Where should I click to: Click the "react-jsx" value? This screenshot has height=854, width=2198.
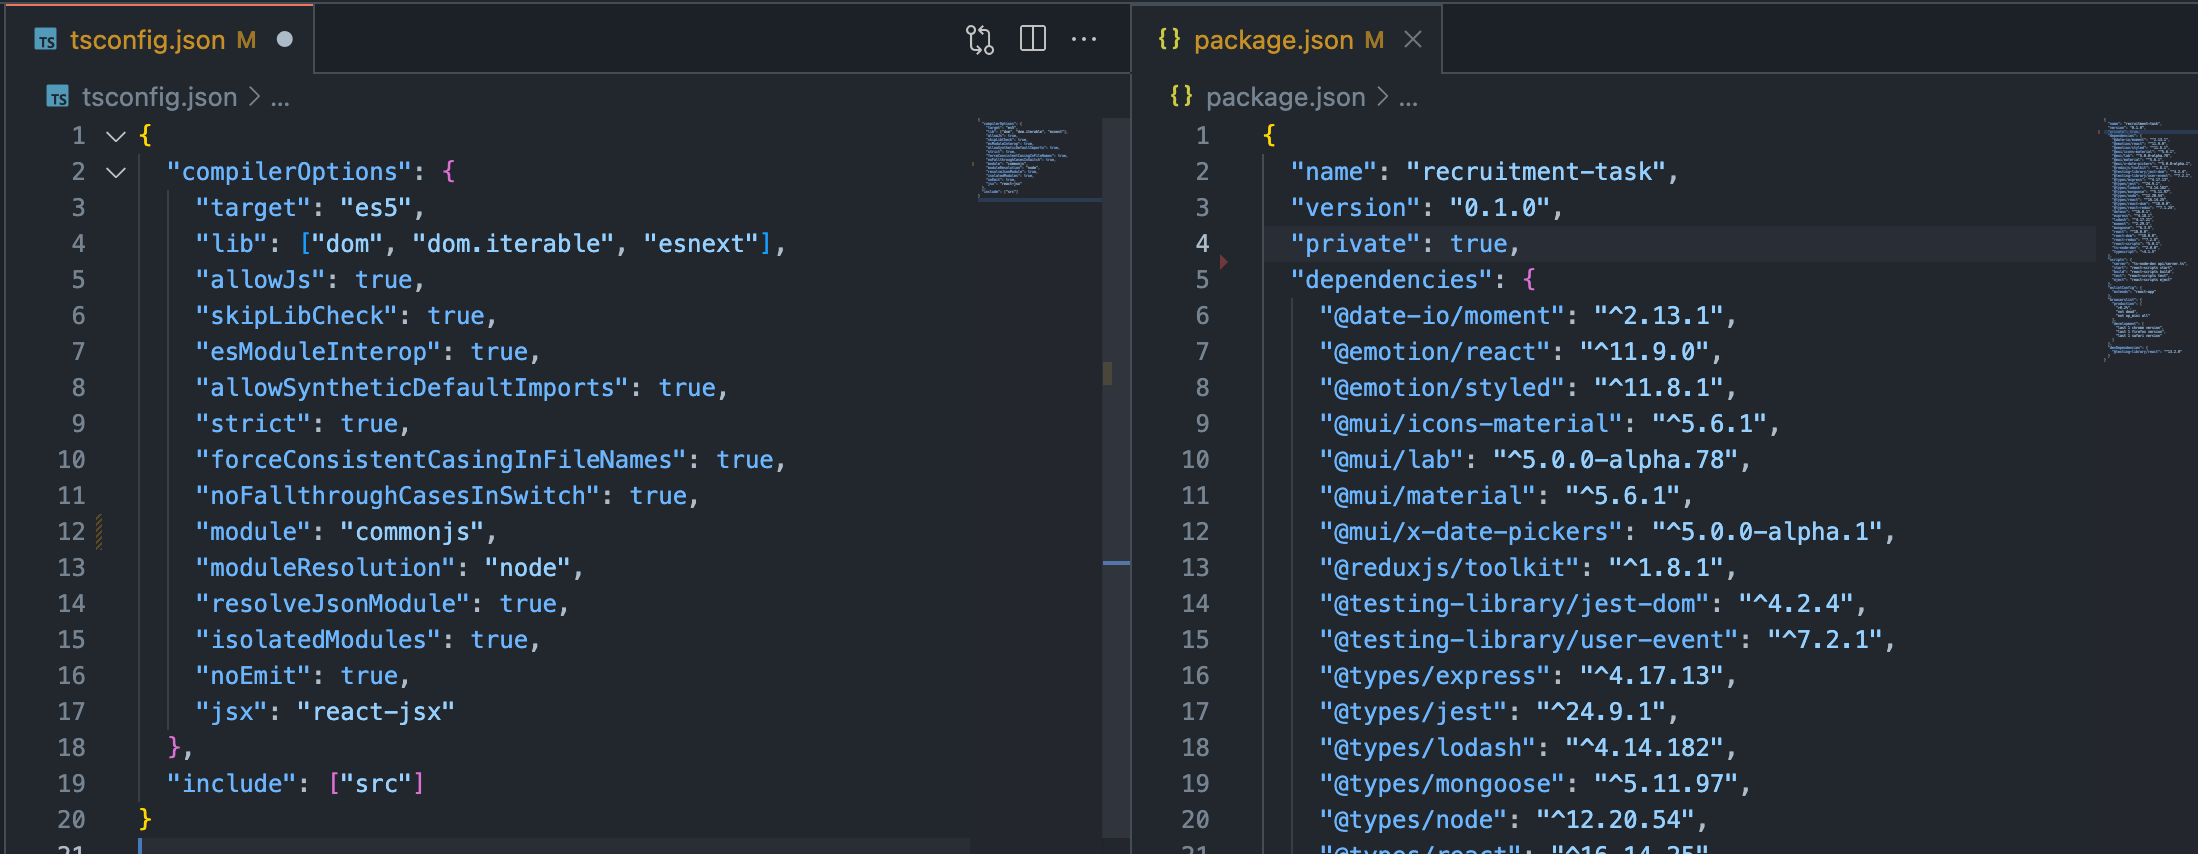[x=376, y=712]
